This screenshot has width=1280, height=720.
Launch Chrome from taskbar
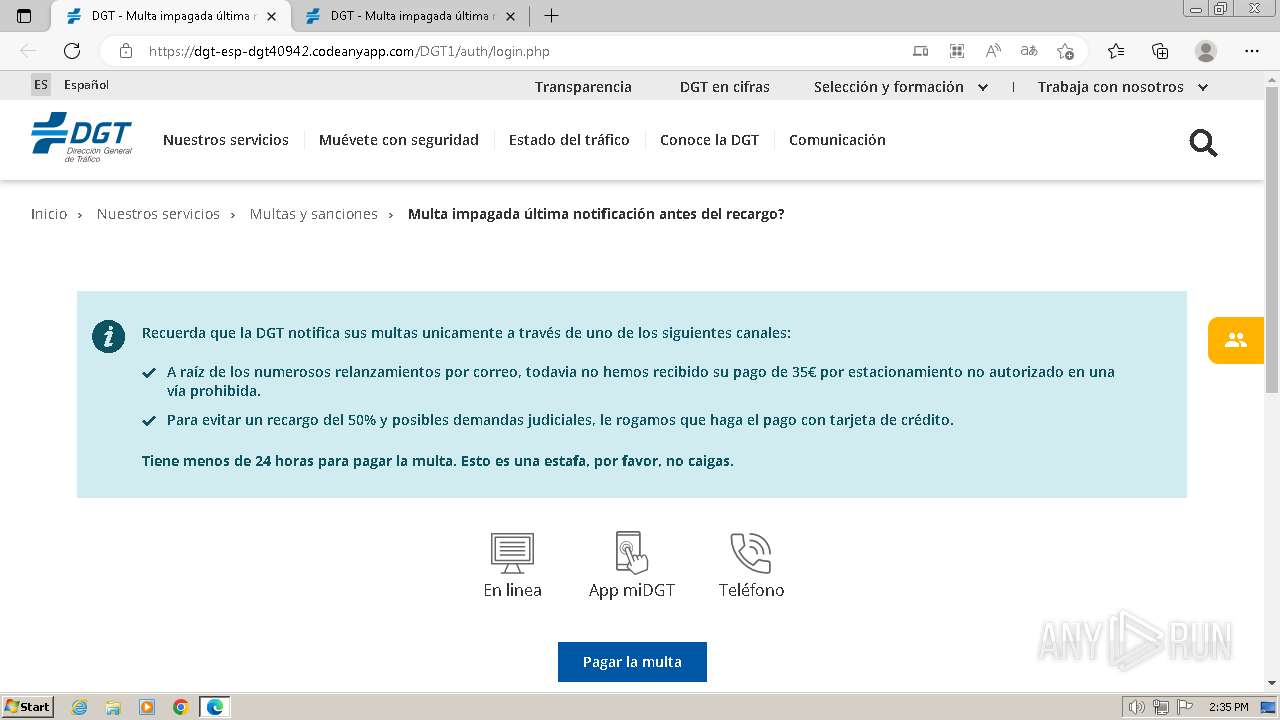pyautogui.click(x=181, y=707)
